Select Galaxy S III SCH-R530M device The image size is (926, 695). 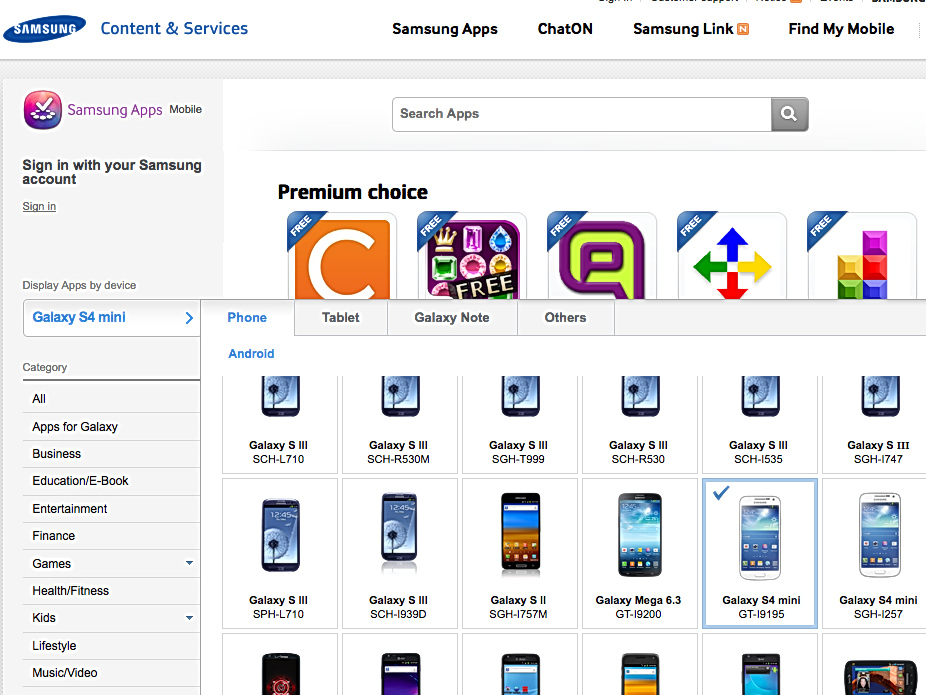point(399,425)
